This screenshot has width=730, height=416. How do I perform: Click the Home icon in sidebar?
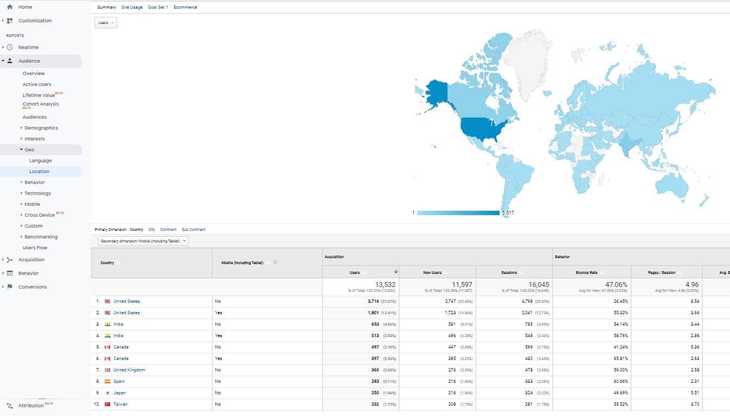pos(9,7)
